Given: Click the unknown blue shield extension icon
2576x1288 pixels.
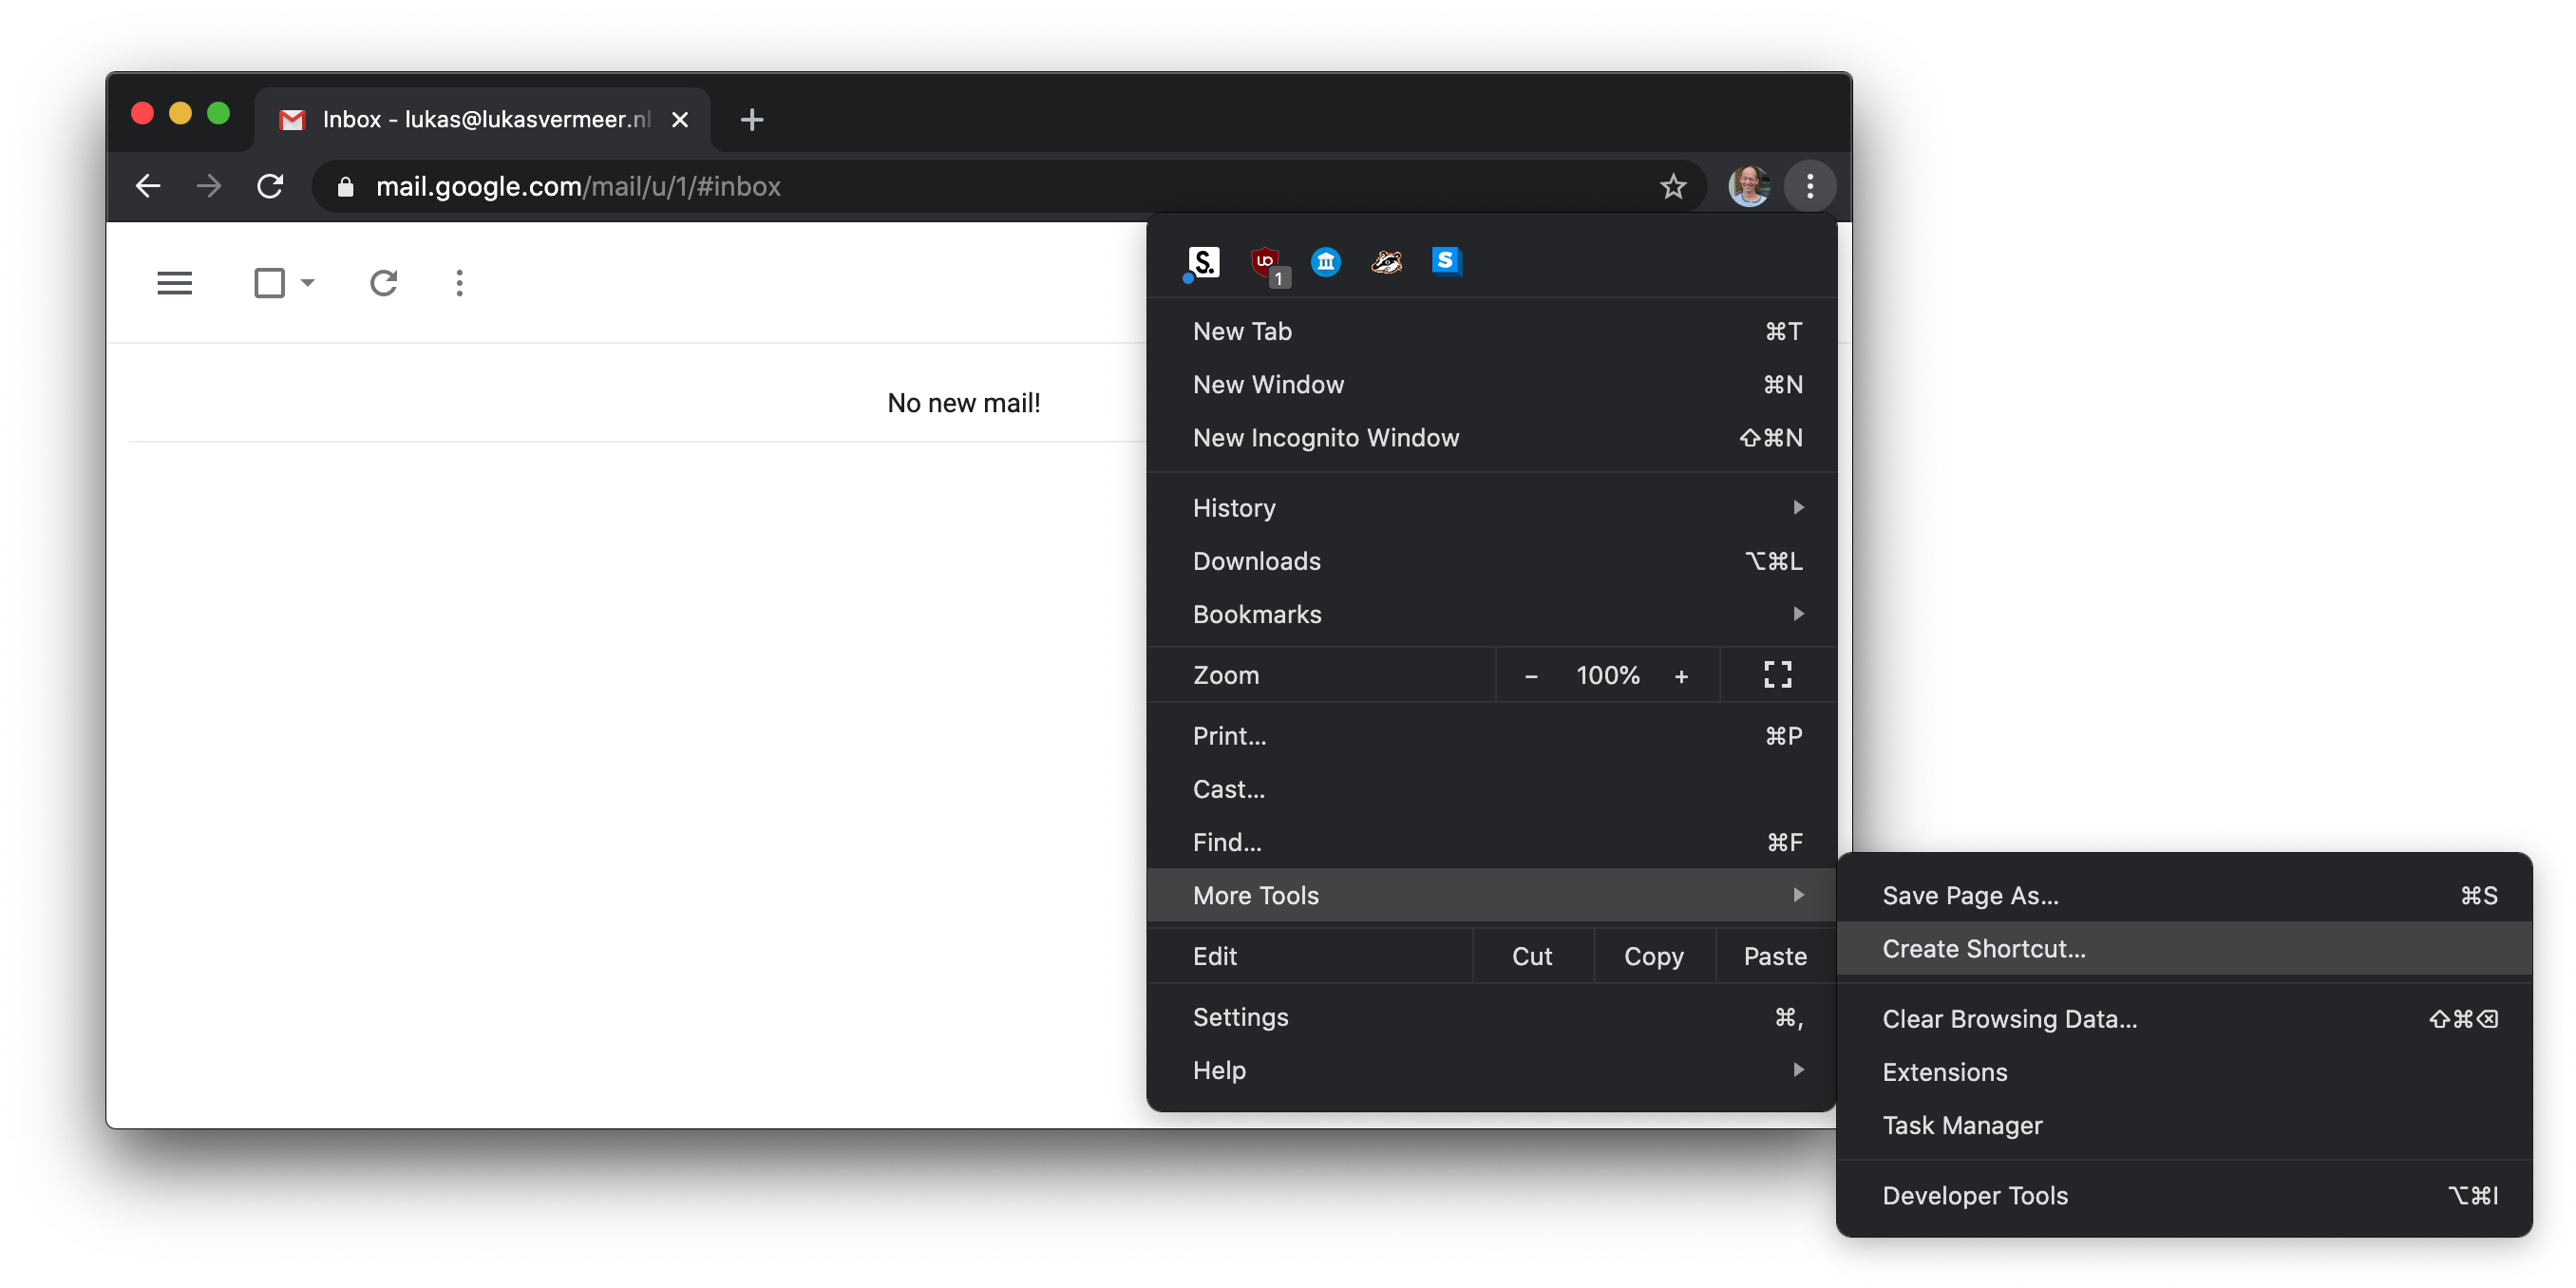Looking at the screenshot, I should (1326, 259).
